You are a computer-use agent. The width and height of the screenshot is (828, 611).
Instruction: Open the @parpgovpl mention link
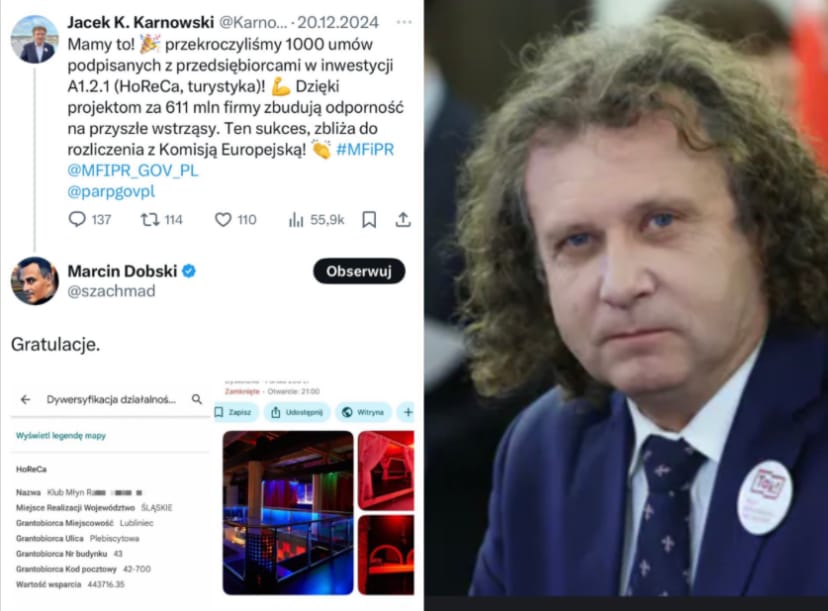click(x=111, y=191)
